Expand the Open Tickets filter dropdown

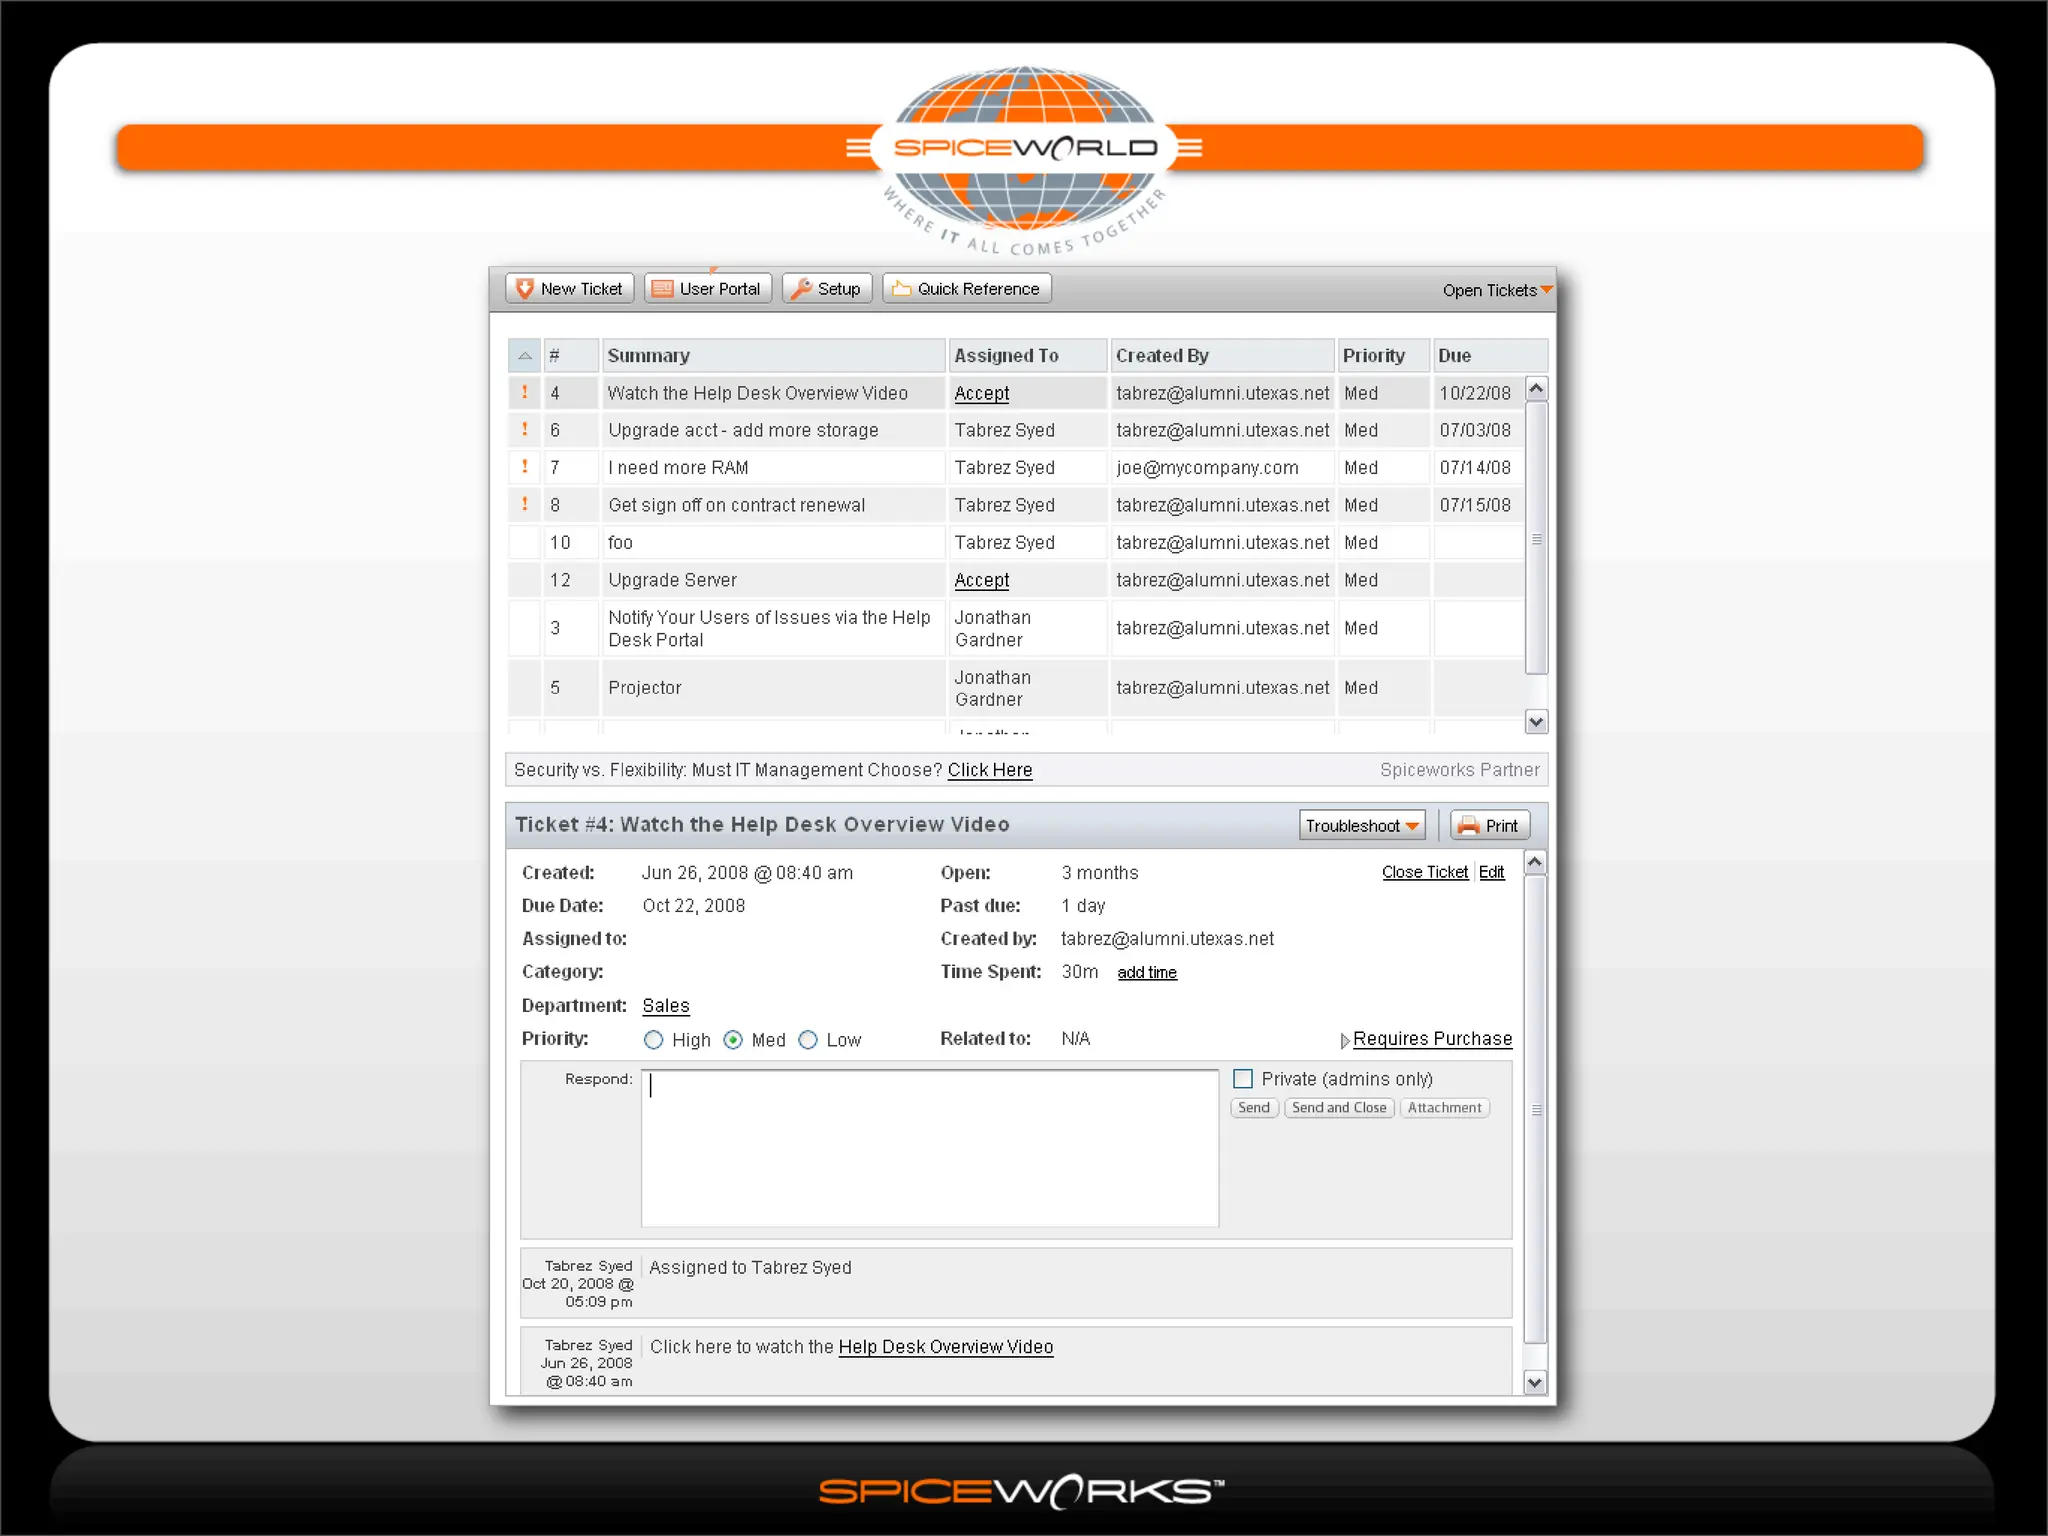[x=1497, y=290]
